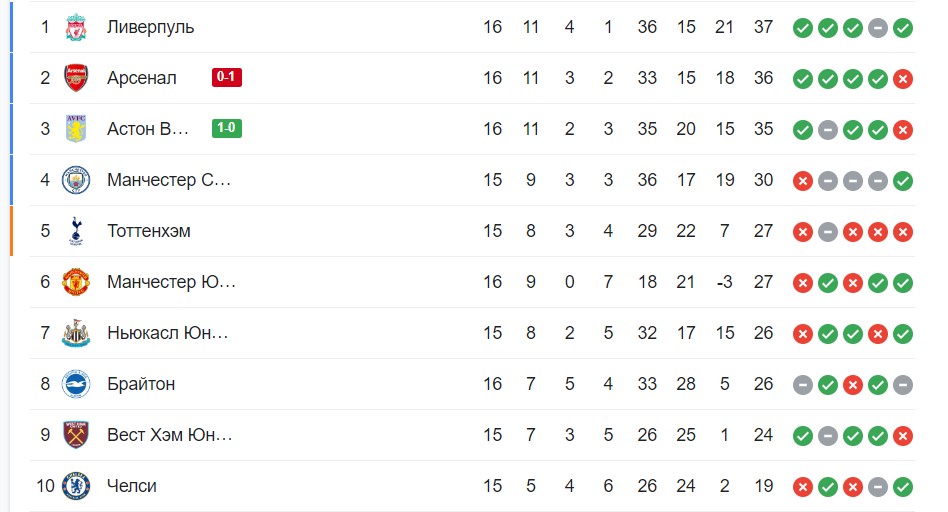Click the Newcastle United club crest

(x=76, y=333)
